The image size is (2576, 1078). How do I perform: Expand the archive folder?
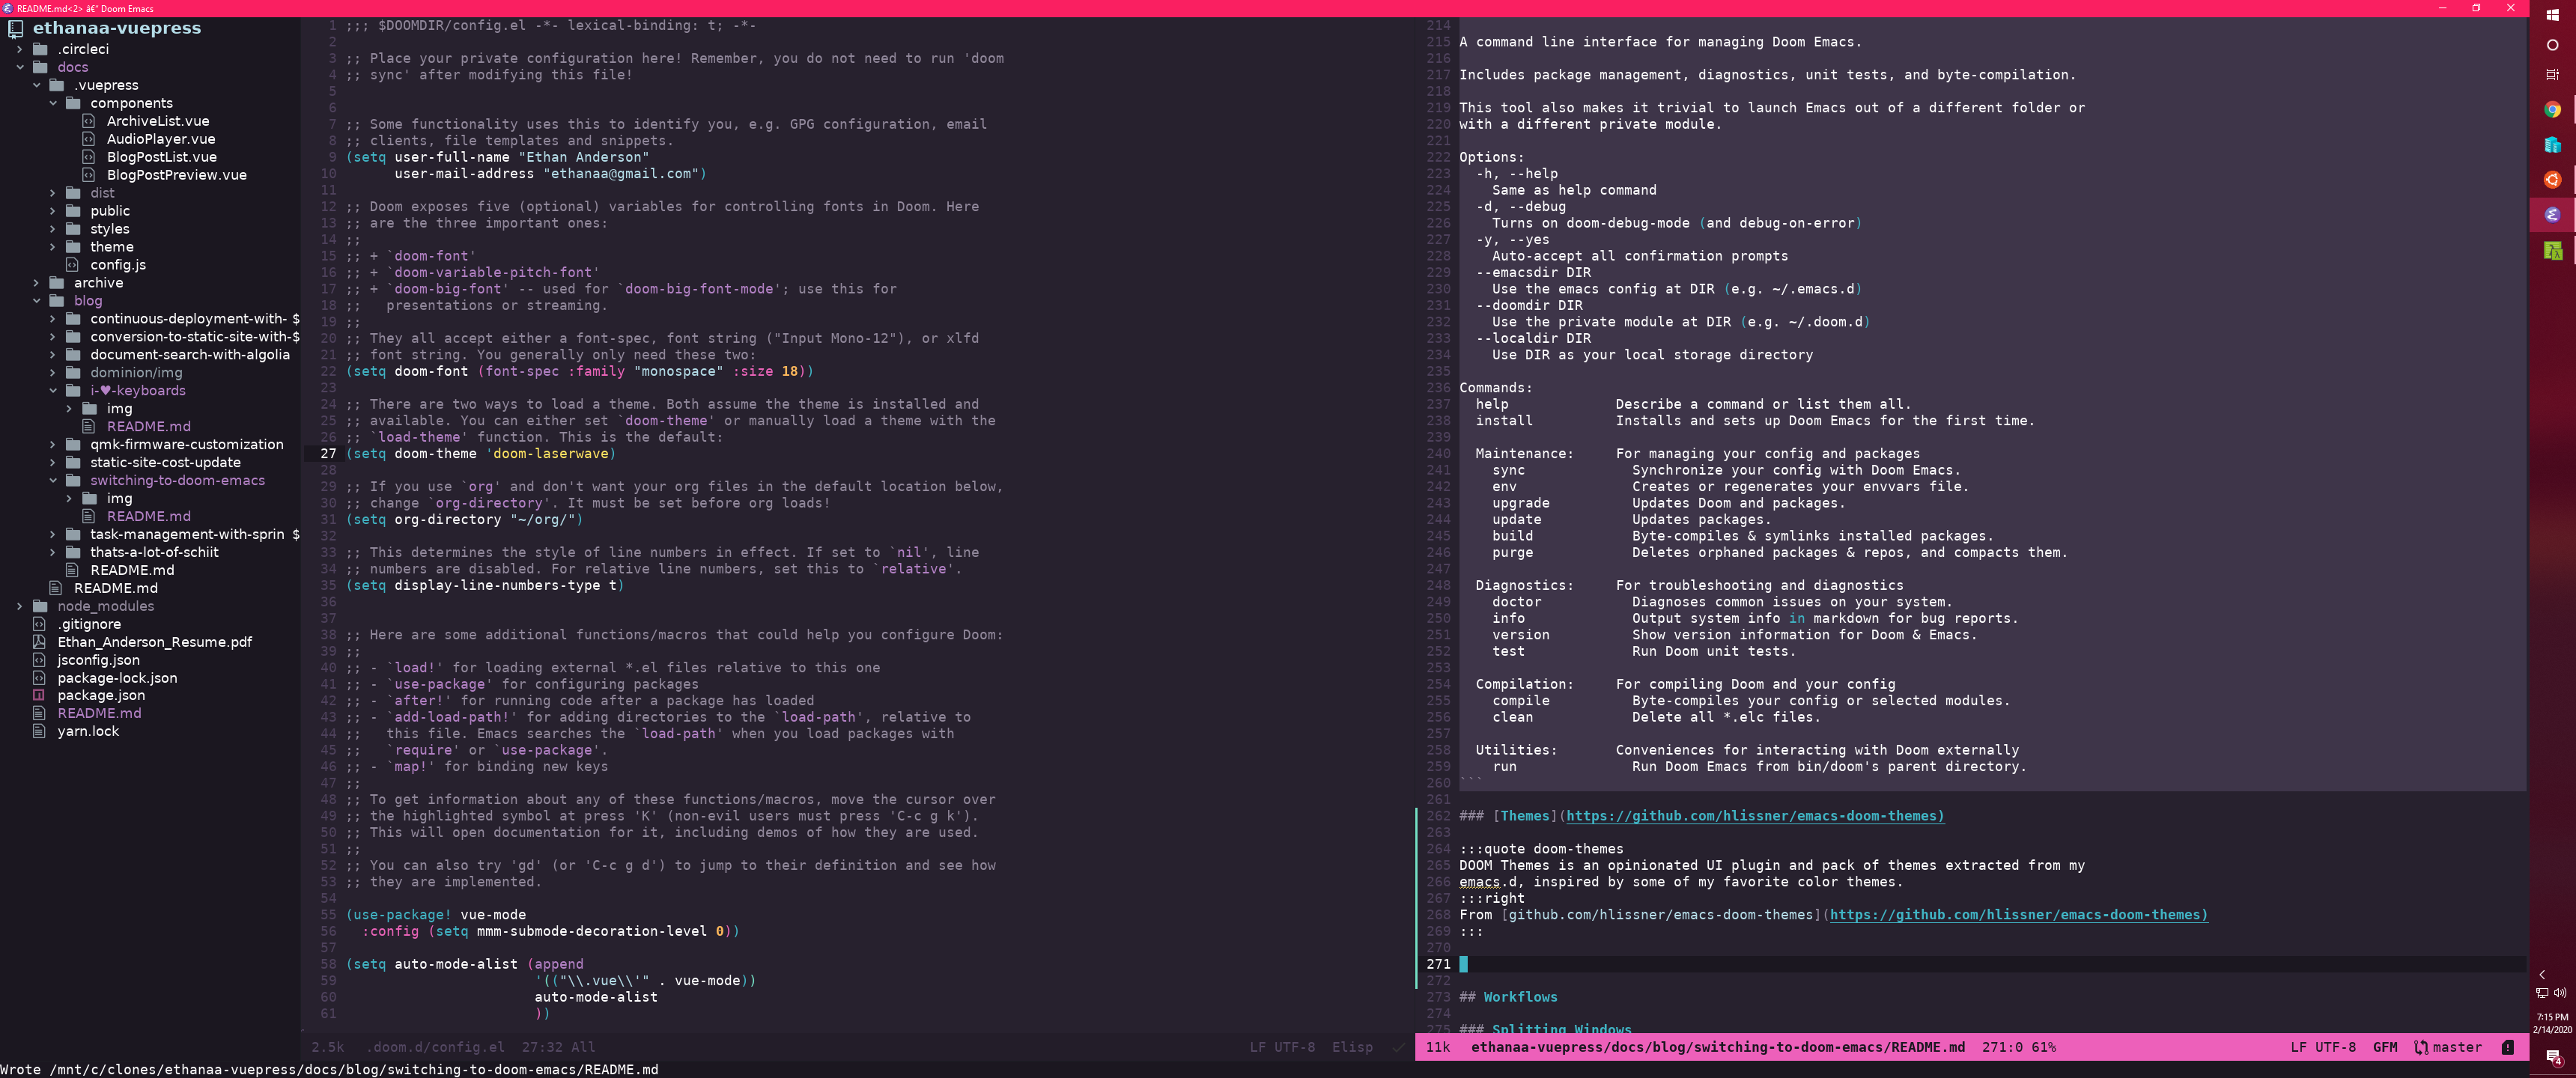pyautogui.click(x=36, y=283)
